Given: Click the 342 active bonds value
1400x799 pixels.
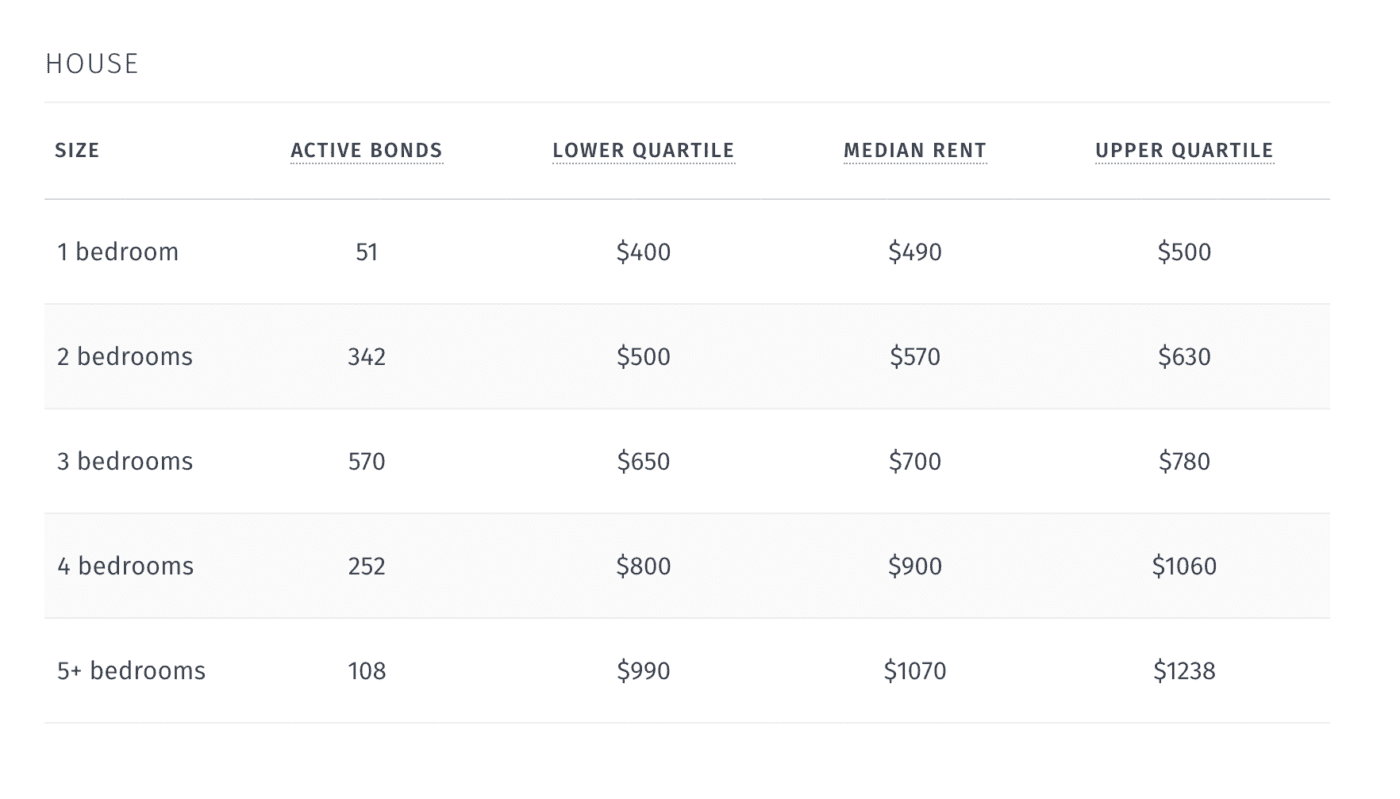Looking at the screenshot, I should click(366, 357).
